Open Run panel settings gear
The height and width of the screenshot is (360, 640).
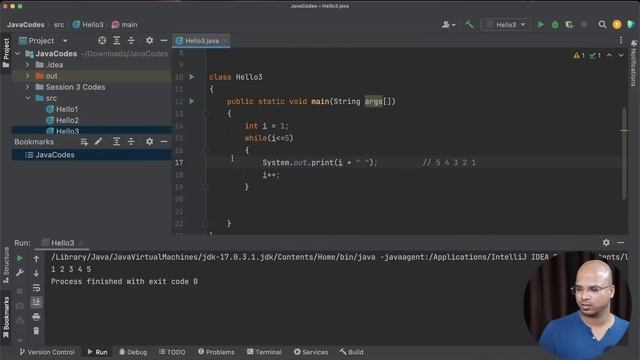pos(606,243)
